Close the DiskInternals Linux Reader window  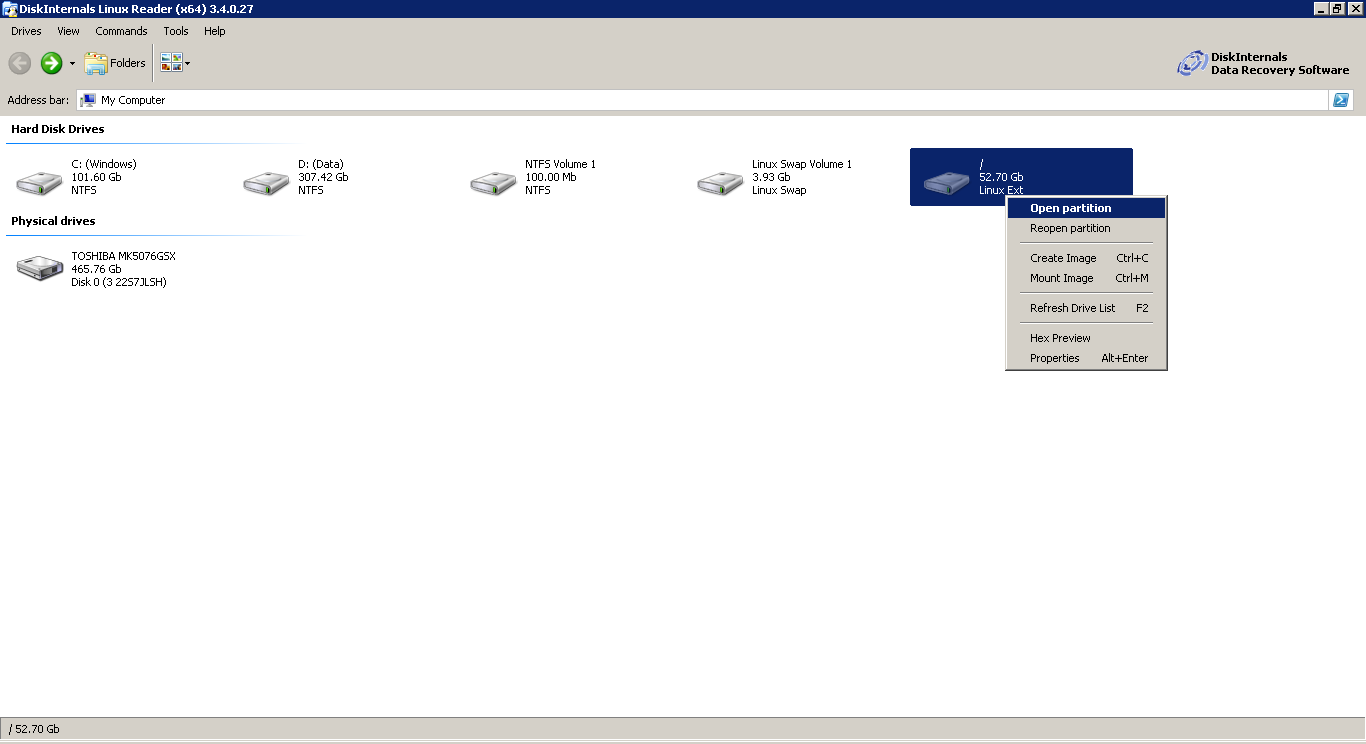[x=1354, y=8]
